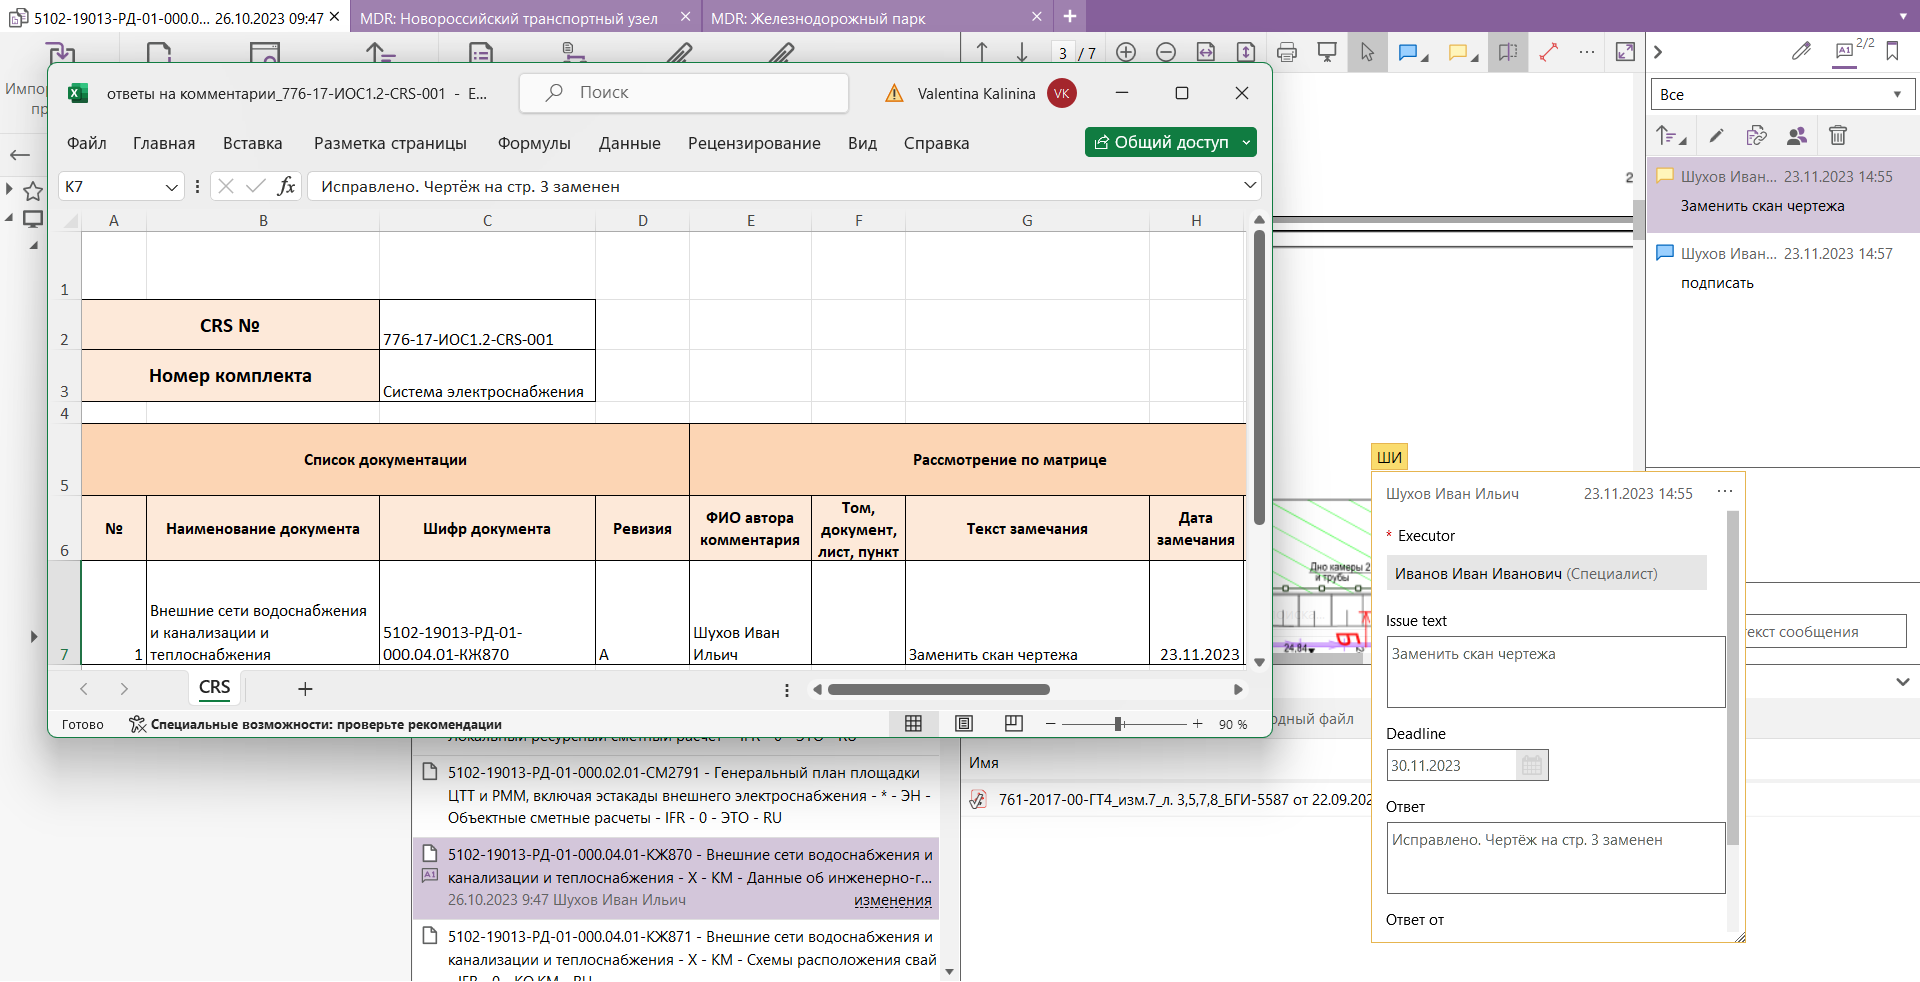
Task: Open Valentina Kalinina account avatar
Action: pyautogui.click(x=1062, y=93)
